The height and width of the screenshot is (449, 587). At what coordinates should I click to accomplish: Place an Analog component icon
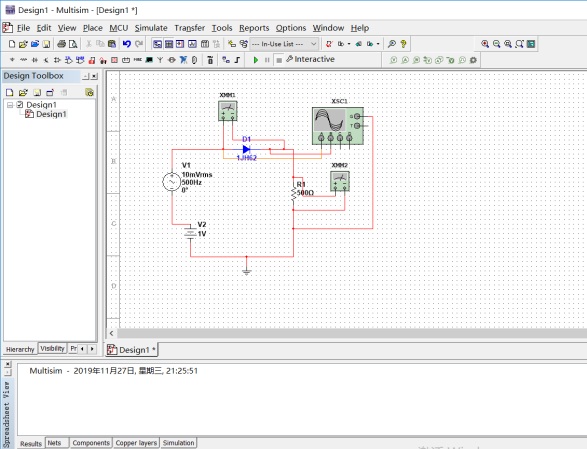pos(57,60)
